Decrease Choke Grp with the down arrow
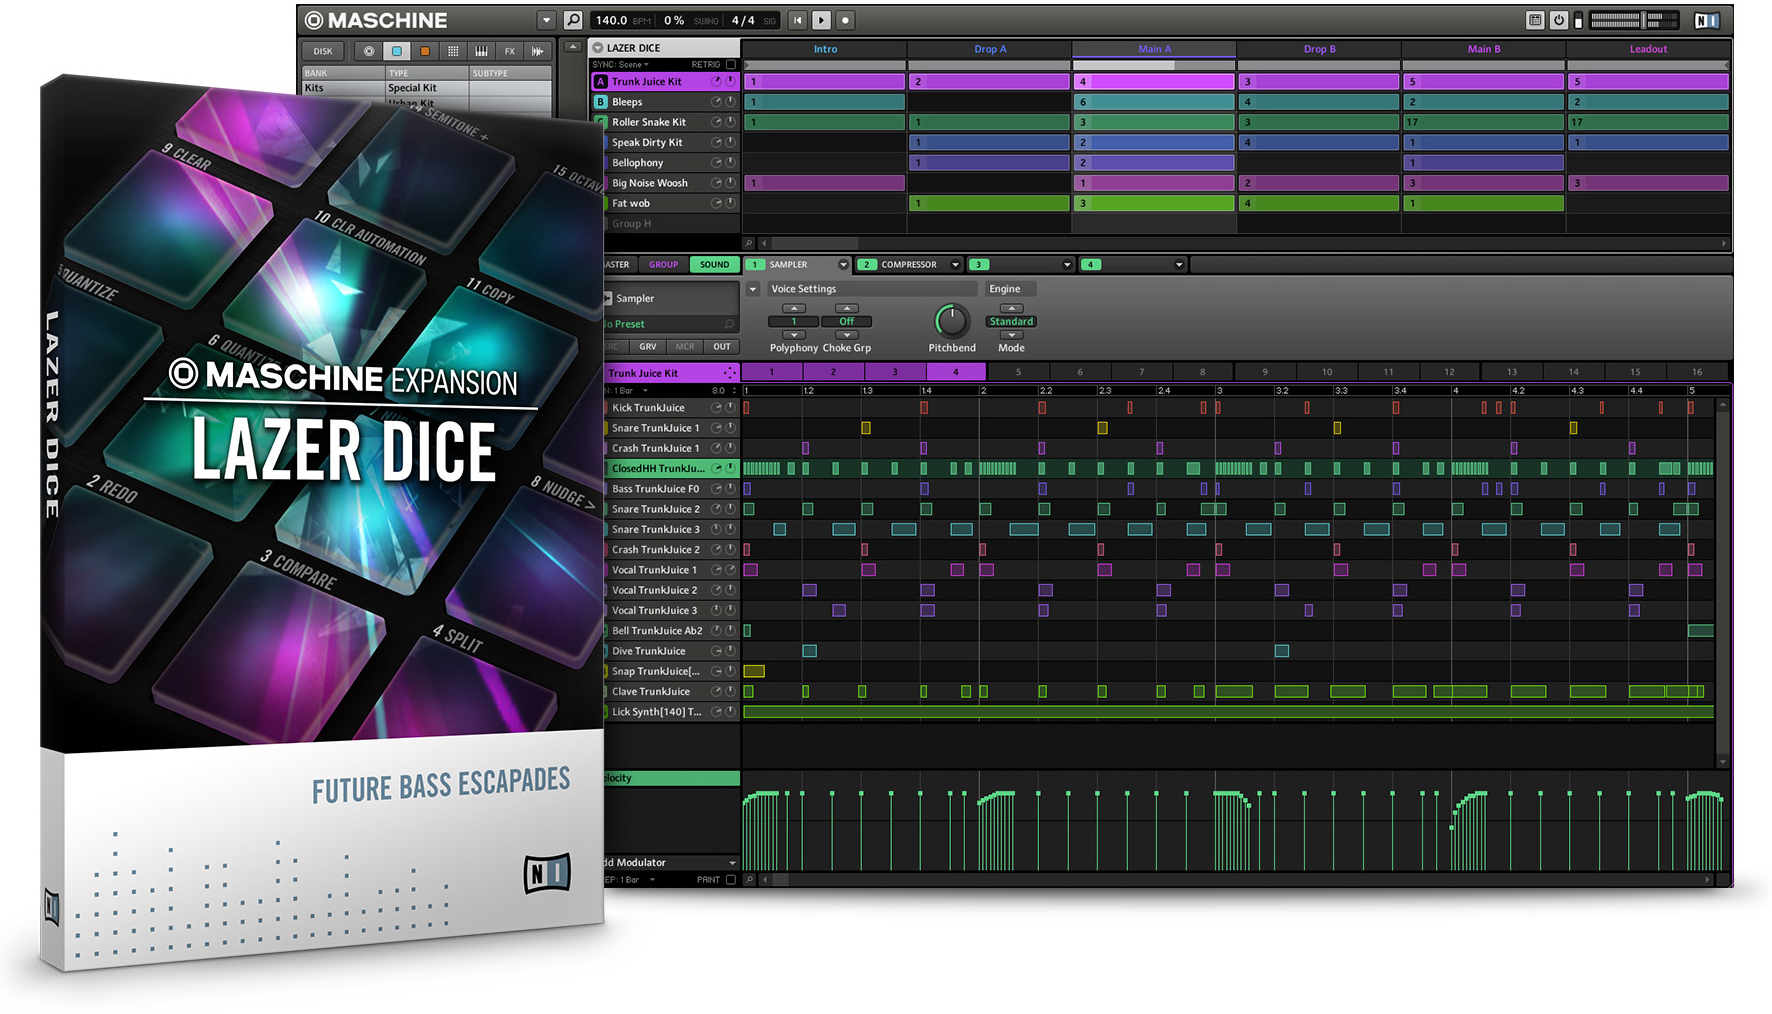 click(847, 335)
